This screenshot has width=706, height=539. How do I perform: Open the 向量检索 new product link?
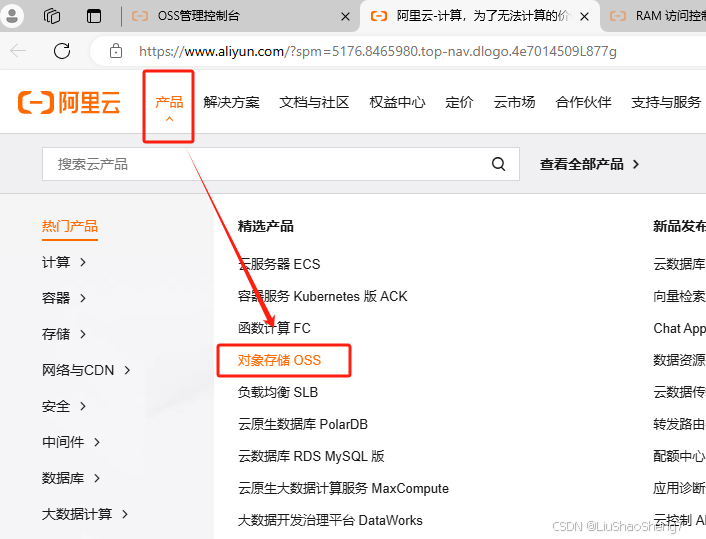point(679,296)
